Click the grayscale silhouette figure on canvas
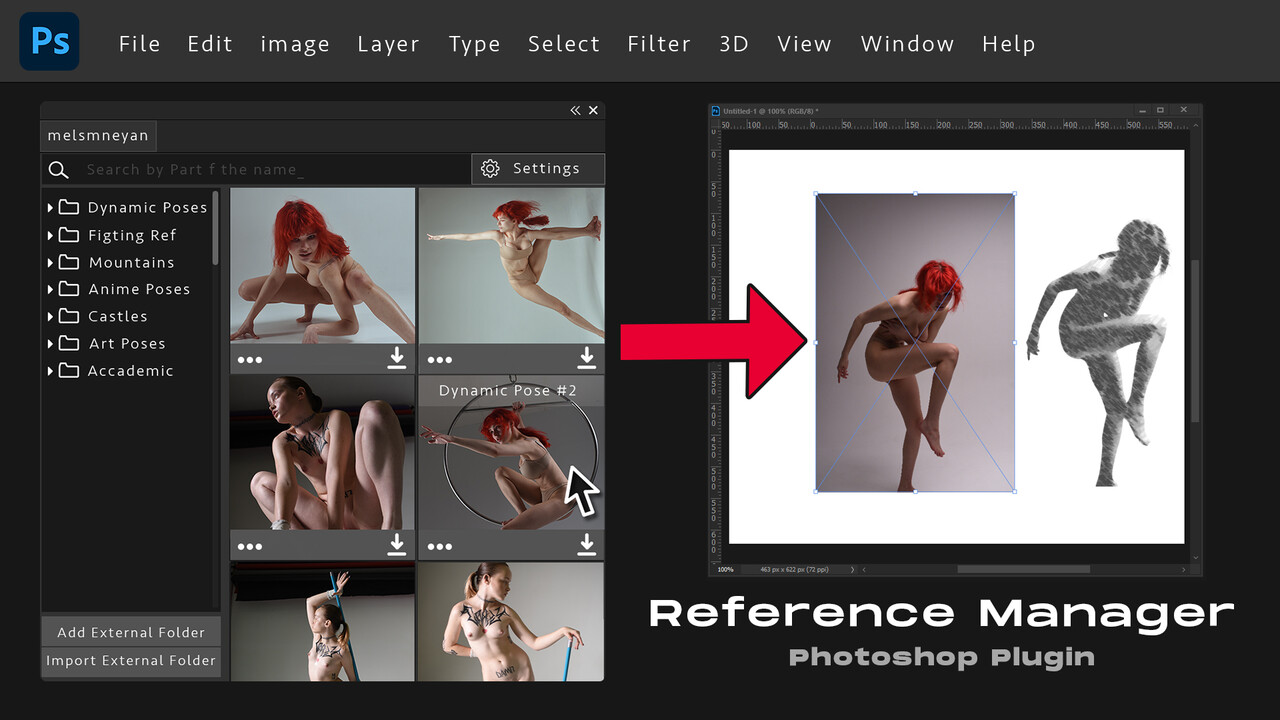1280x720 pixels. 1099,352
